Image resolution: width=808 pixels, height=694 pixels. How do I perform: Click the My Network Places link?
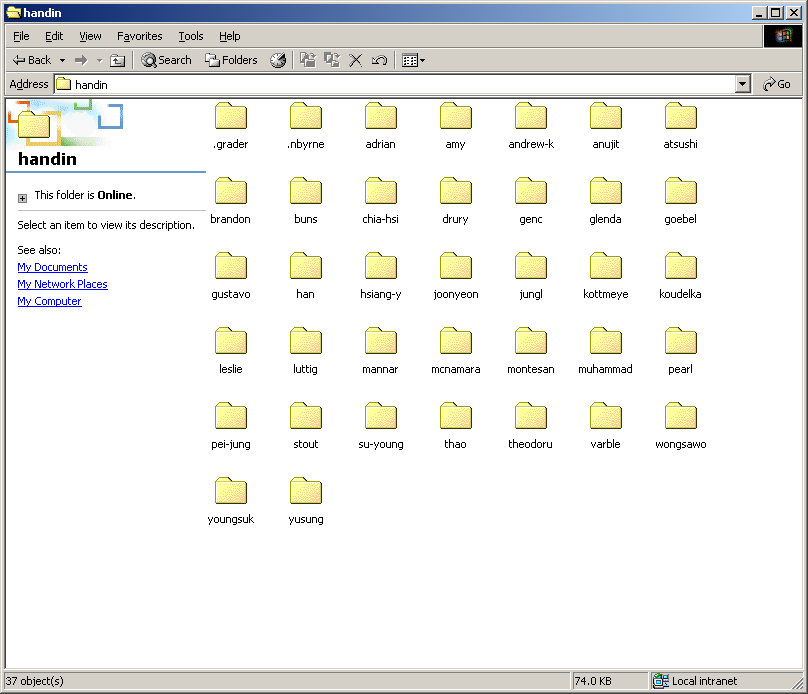pyautogui.click(x=62, y=284)
